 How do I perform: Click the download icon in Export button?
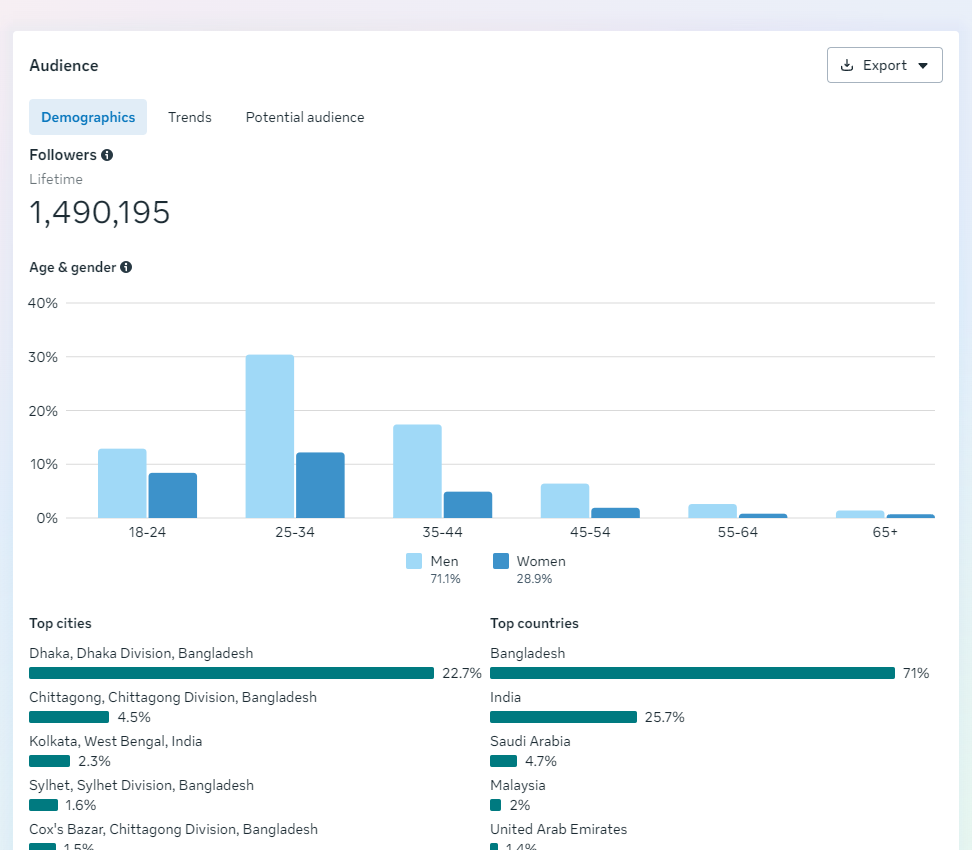(x=847, y=65)
